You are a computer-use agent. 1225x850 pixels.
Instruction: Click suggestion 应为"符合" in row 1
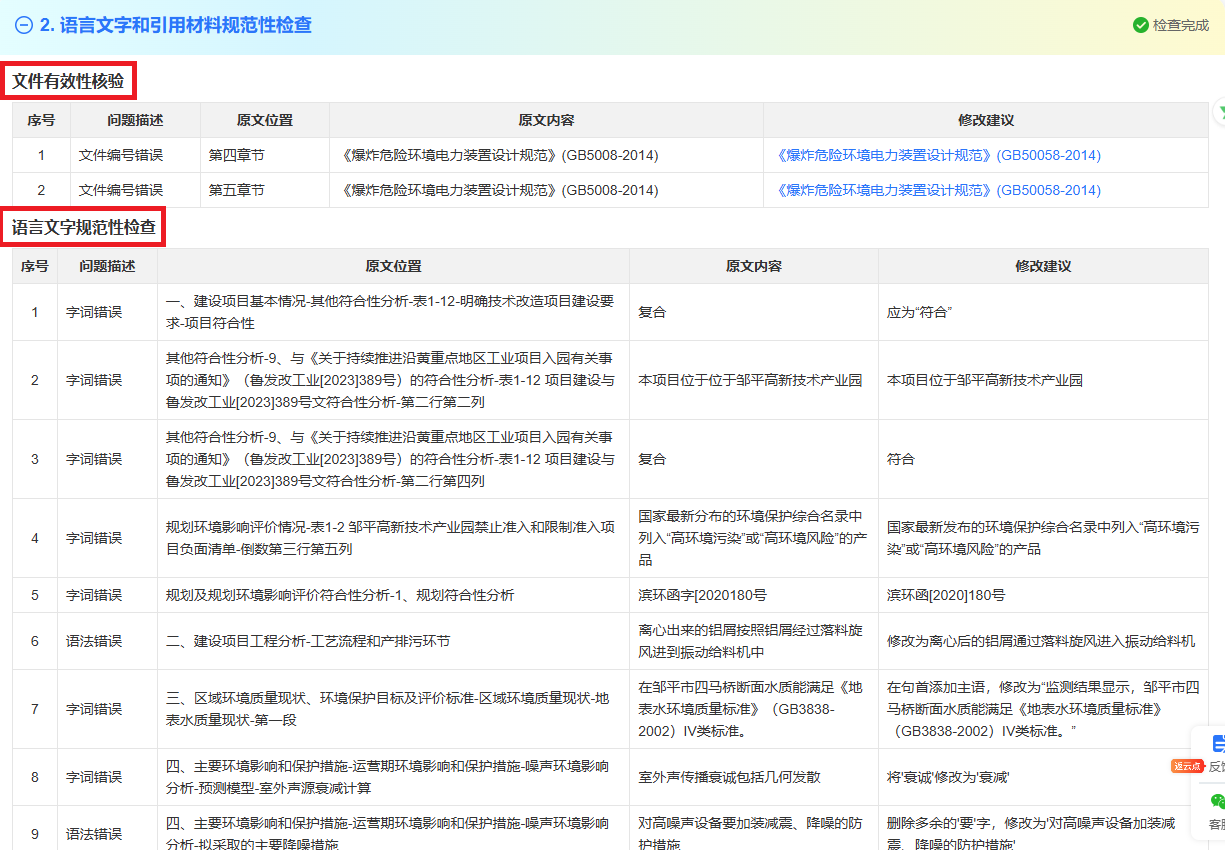(x=919, y=312)
